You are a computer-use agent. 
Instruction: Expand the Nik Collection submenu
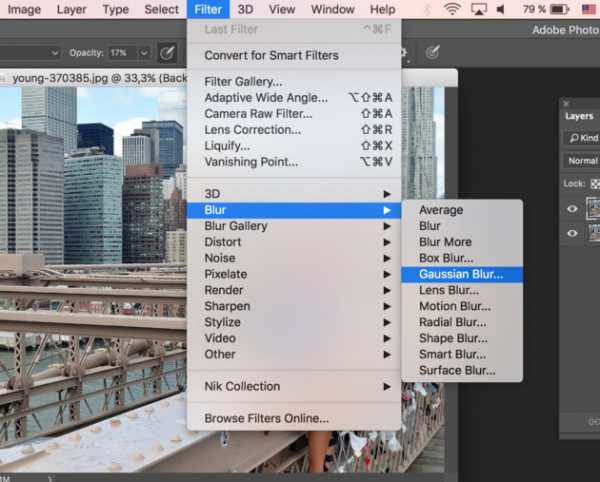(294, 387)
